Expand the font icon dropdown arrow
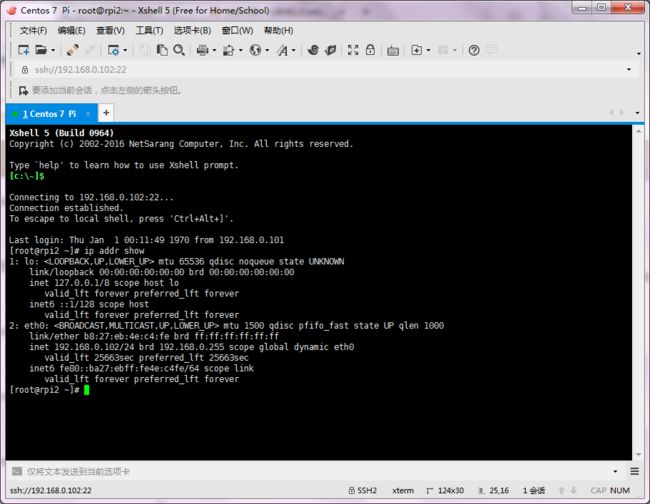650x504 pixels. pyautogui.click(x=293, y=51)
